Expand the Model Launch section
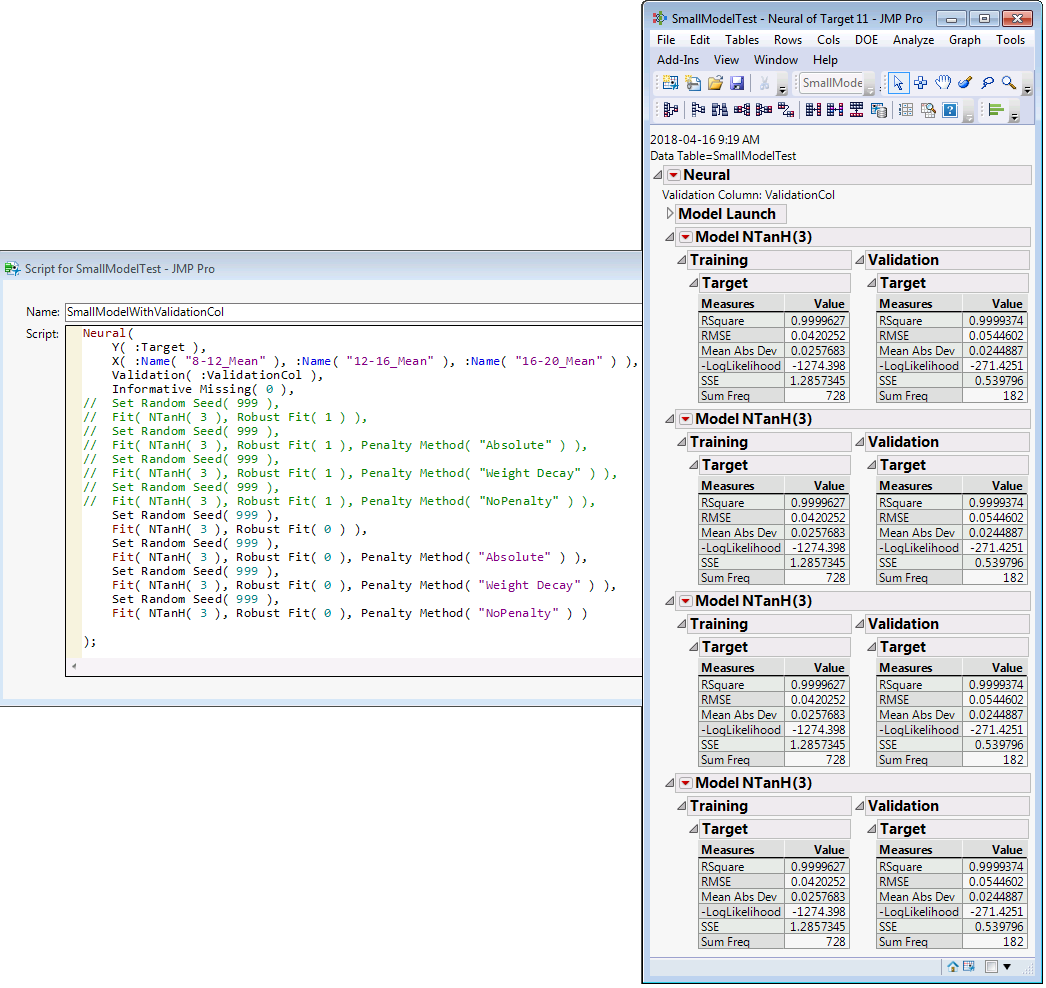The width and height of the screenshot is (1046, 988). (x=670, y=214)
